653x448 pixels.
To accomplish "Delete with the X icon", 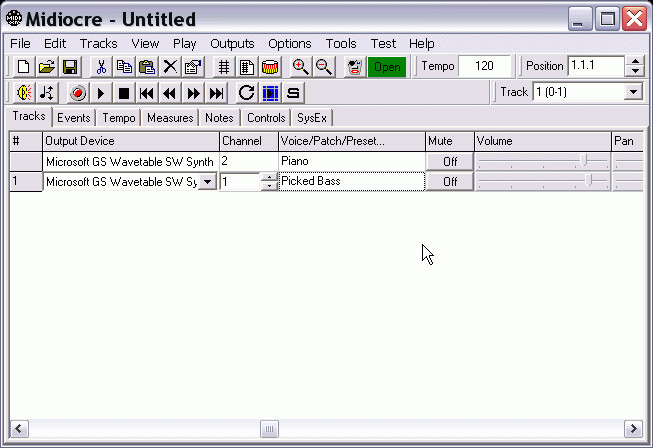I will [170, 67].
